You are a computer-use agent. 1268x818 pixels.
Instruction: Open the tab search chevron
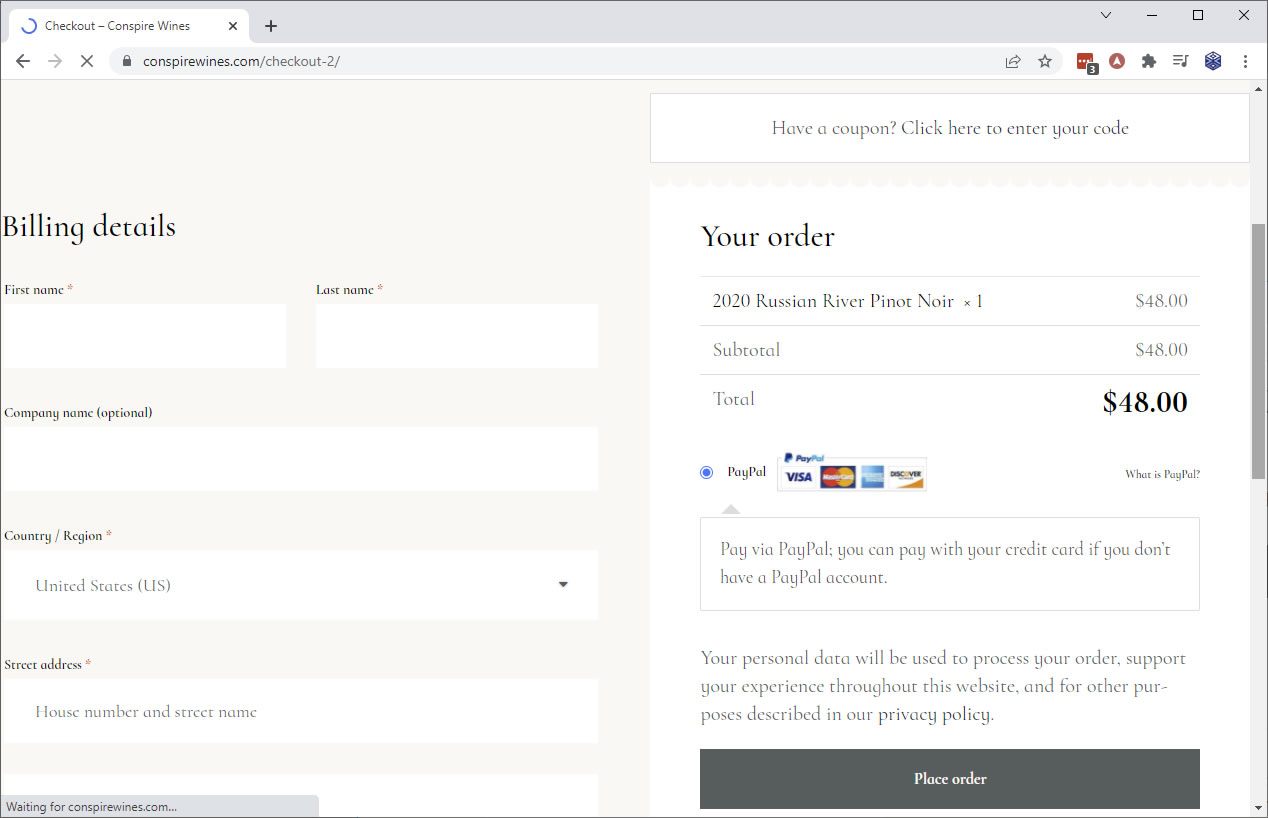coord(1106,15)
